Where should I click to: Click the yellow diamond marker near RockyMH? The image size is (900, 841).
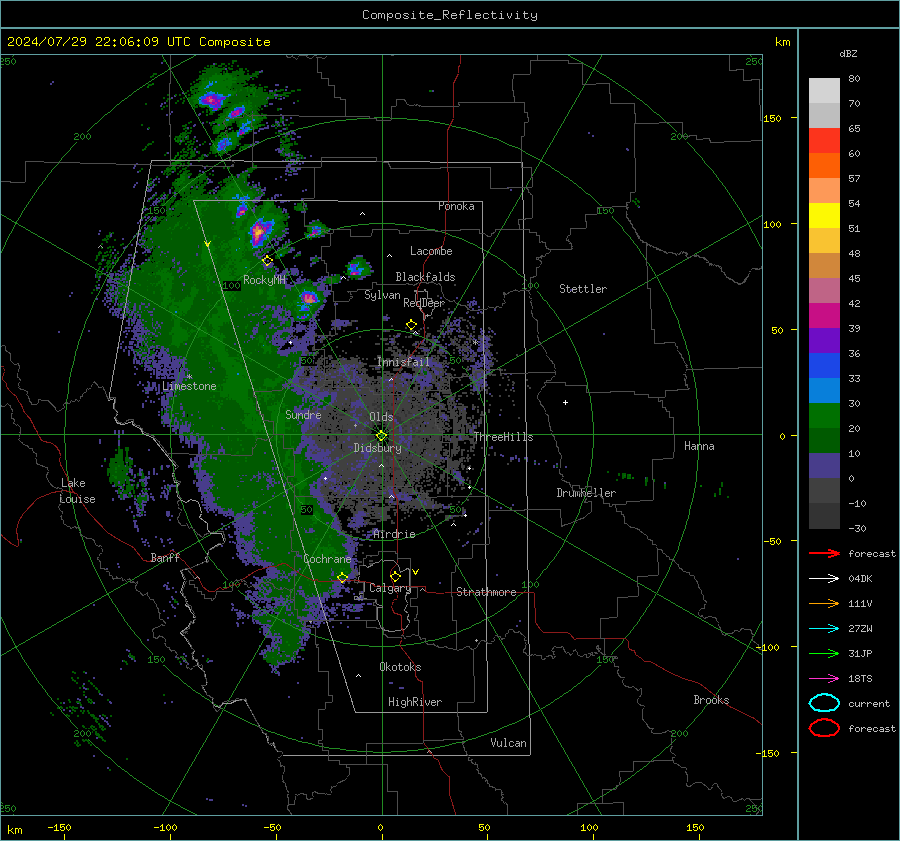pos(267,261)
